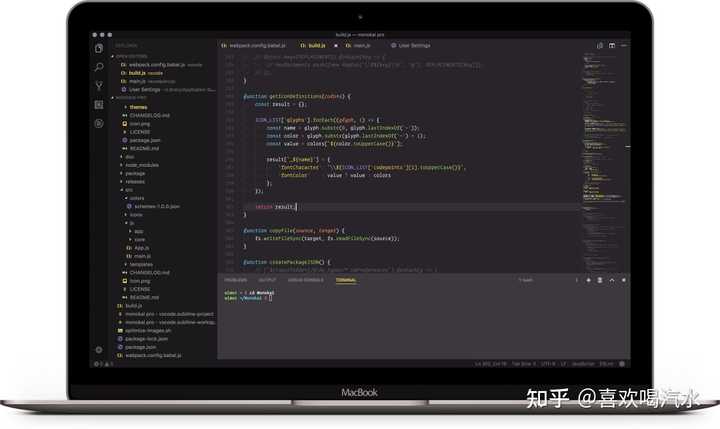The image size is (720, 429).
Task: Select User Settings in Open Editors list
Action: pyautogui.click(x=168, y=90)
